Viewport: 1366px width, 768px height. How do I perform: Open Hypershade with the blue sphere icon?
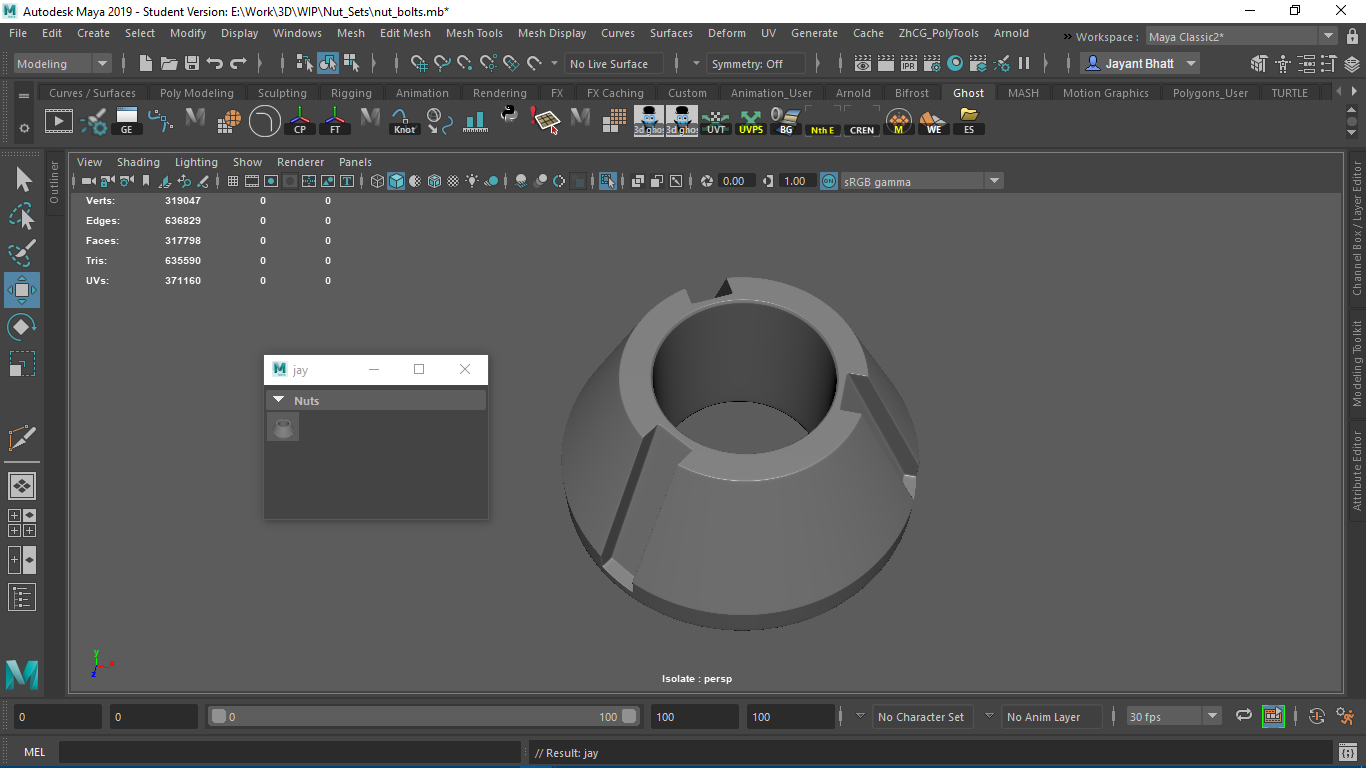955,63
